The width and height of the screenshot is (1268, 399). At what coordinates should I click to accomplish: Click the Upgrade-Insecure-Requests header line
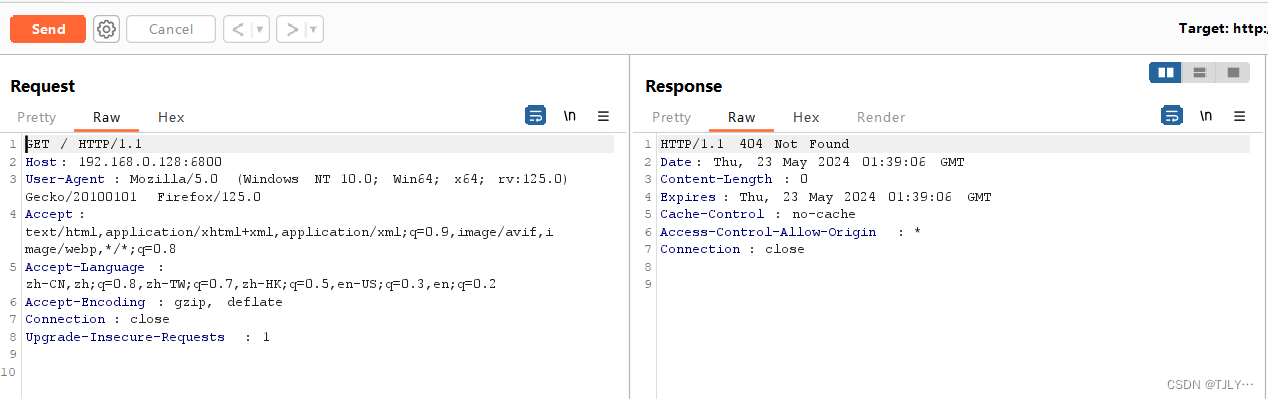[x=148, y=337]
